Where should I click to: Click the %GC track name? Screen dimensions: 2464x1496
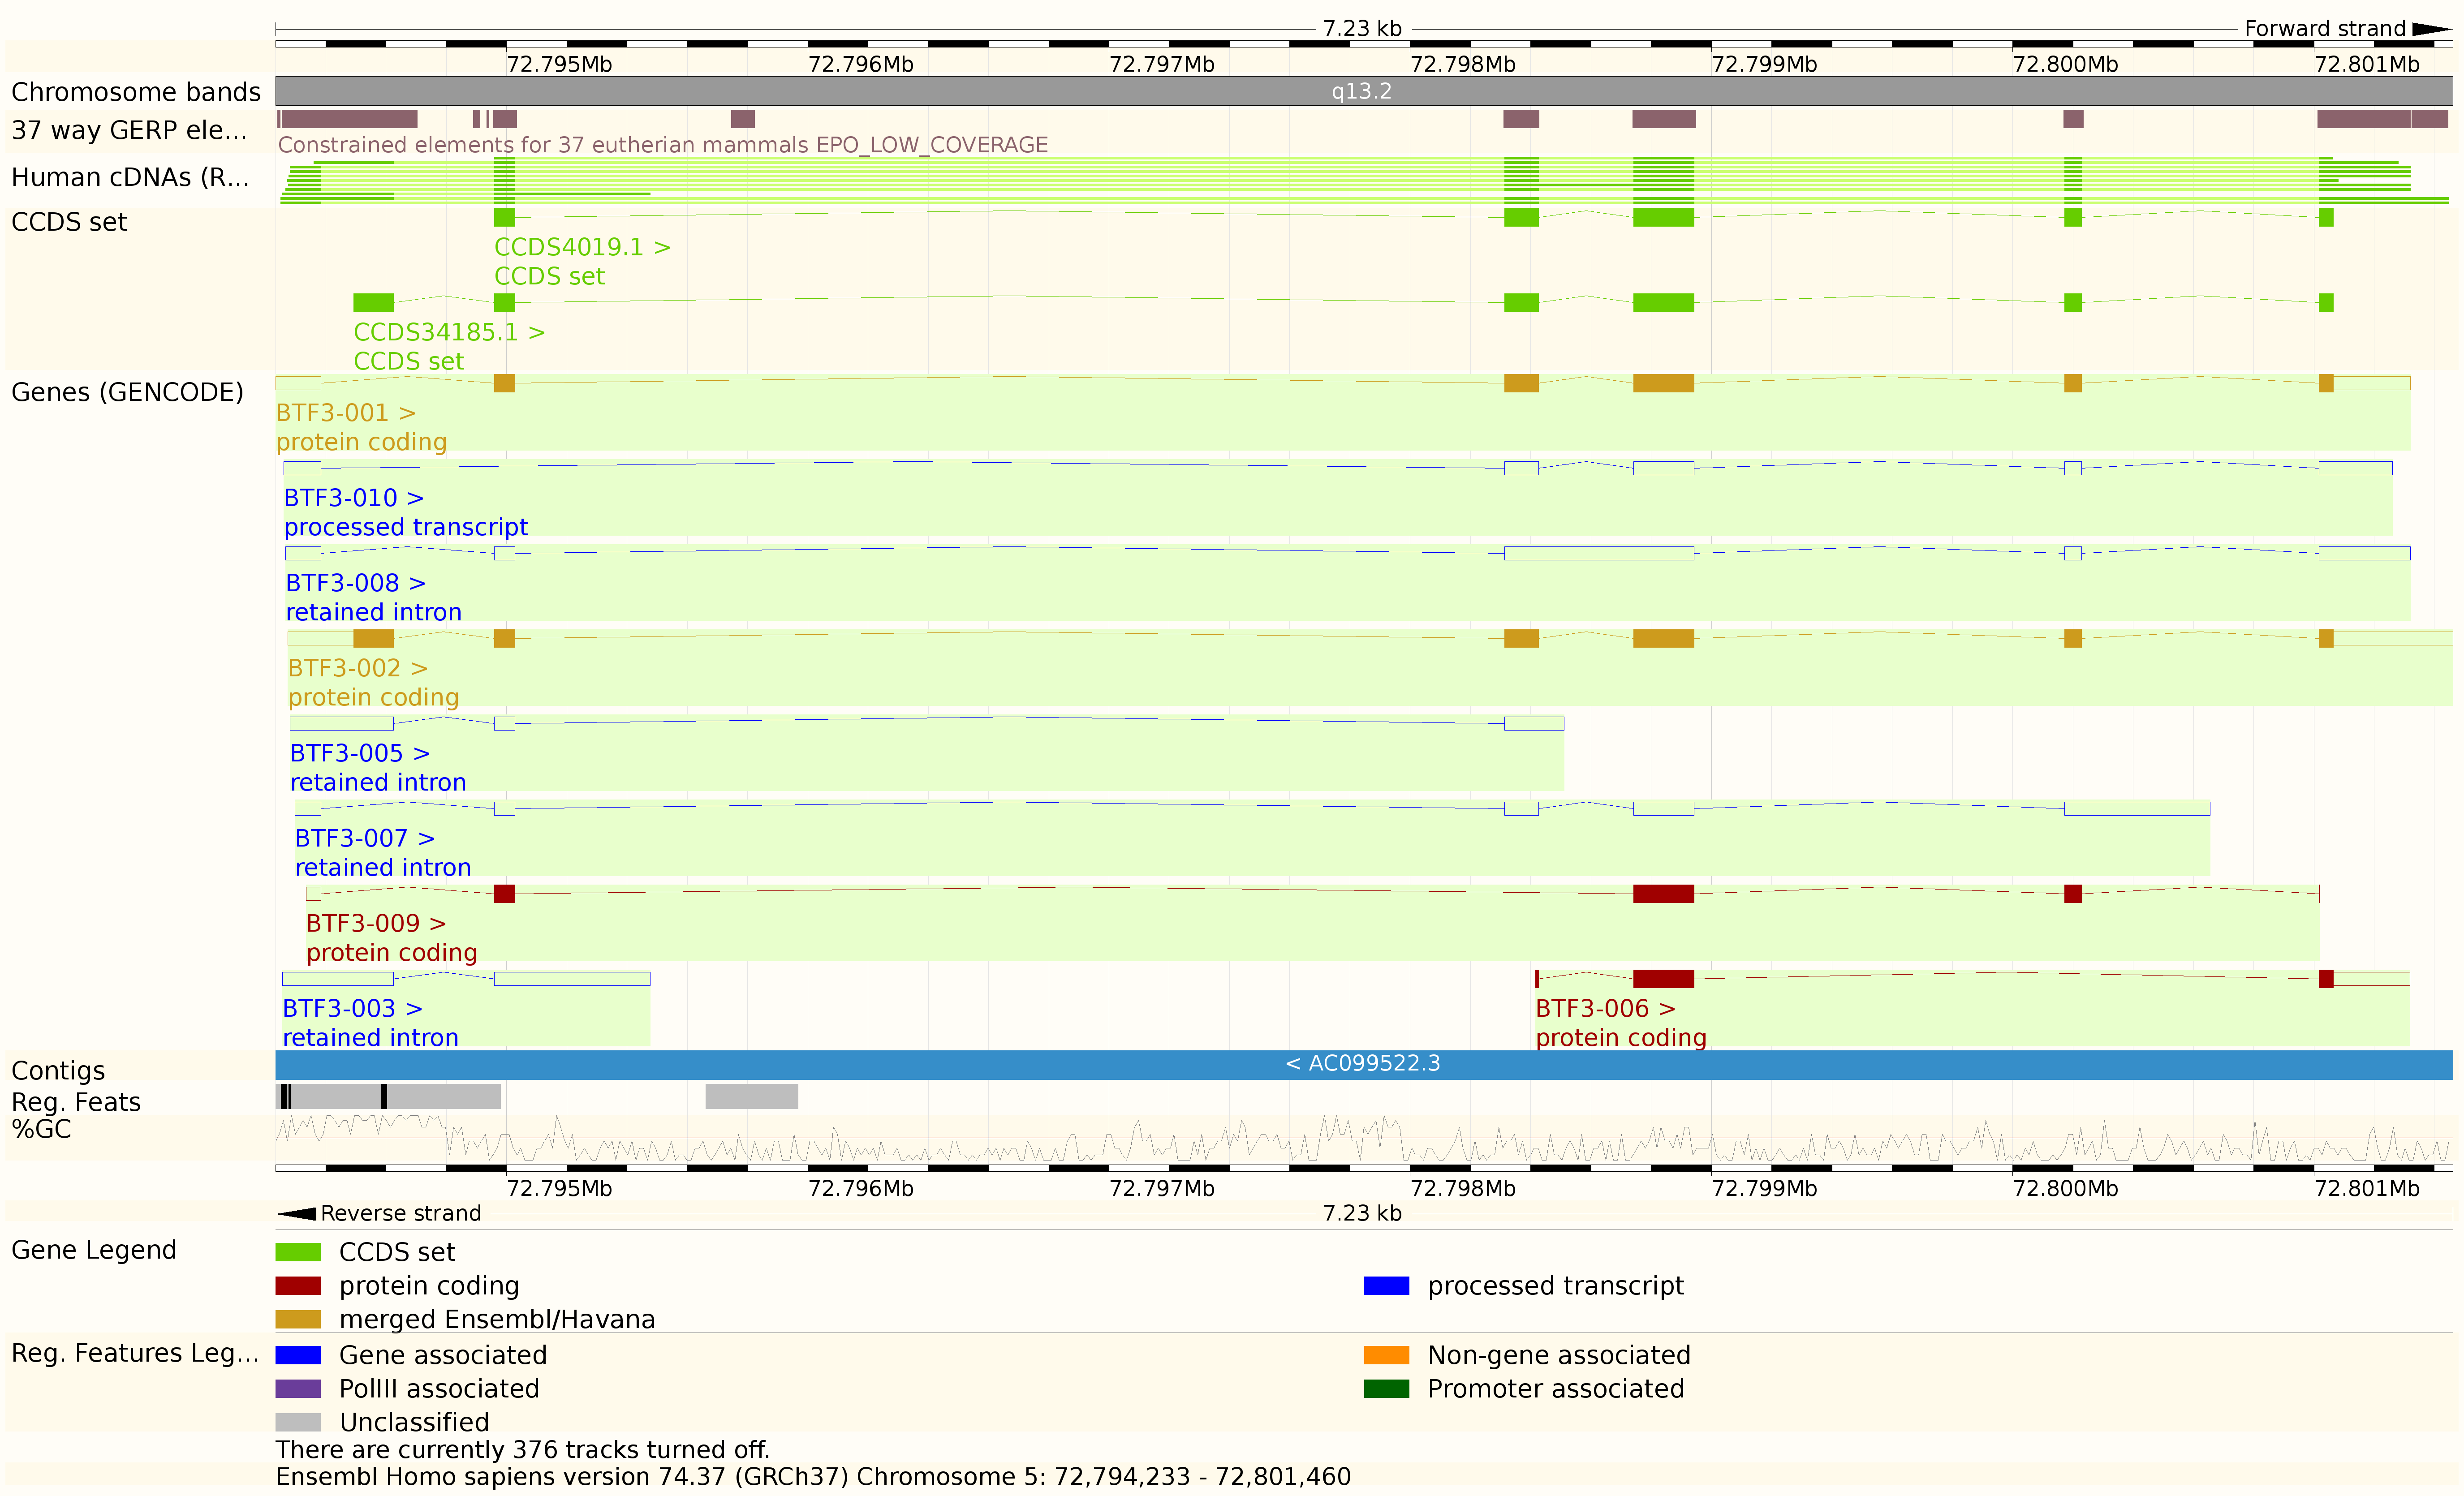[x=41, y=1130]
